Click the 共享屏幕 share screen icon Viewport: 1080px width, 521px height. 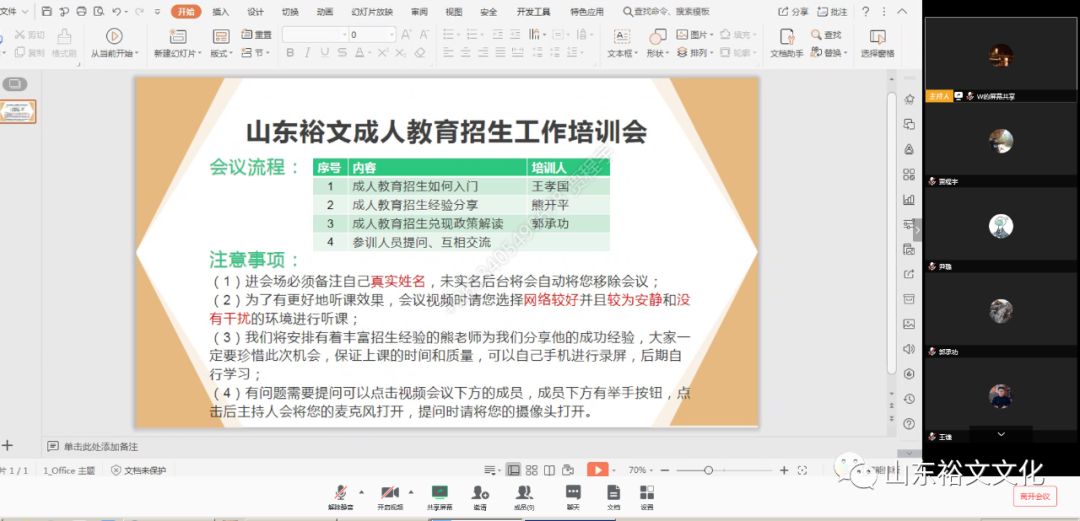pos(440,492)
